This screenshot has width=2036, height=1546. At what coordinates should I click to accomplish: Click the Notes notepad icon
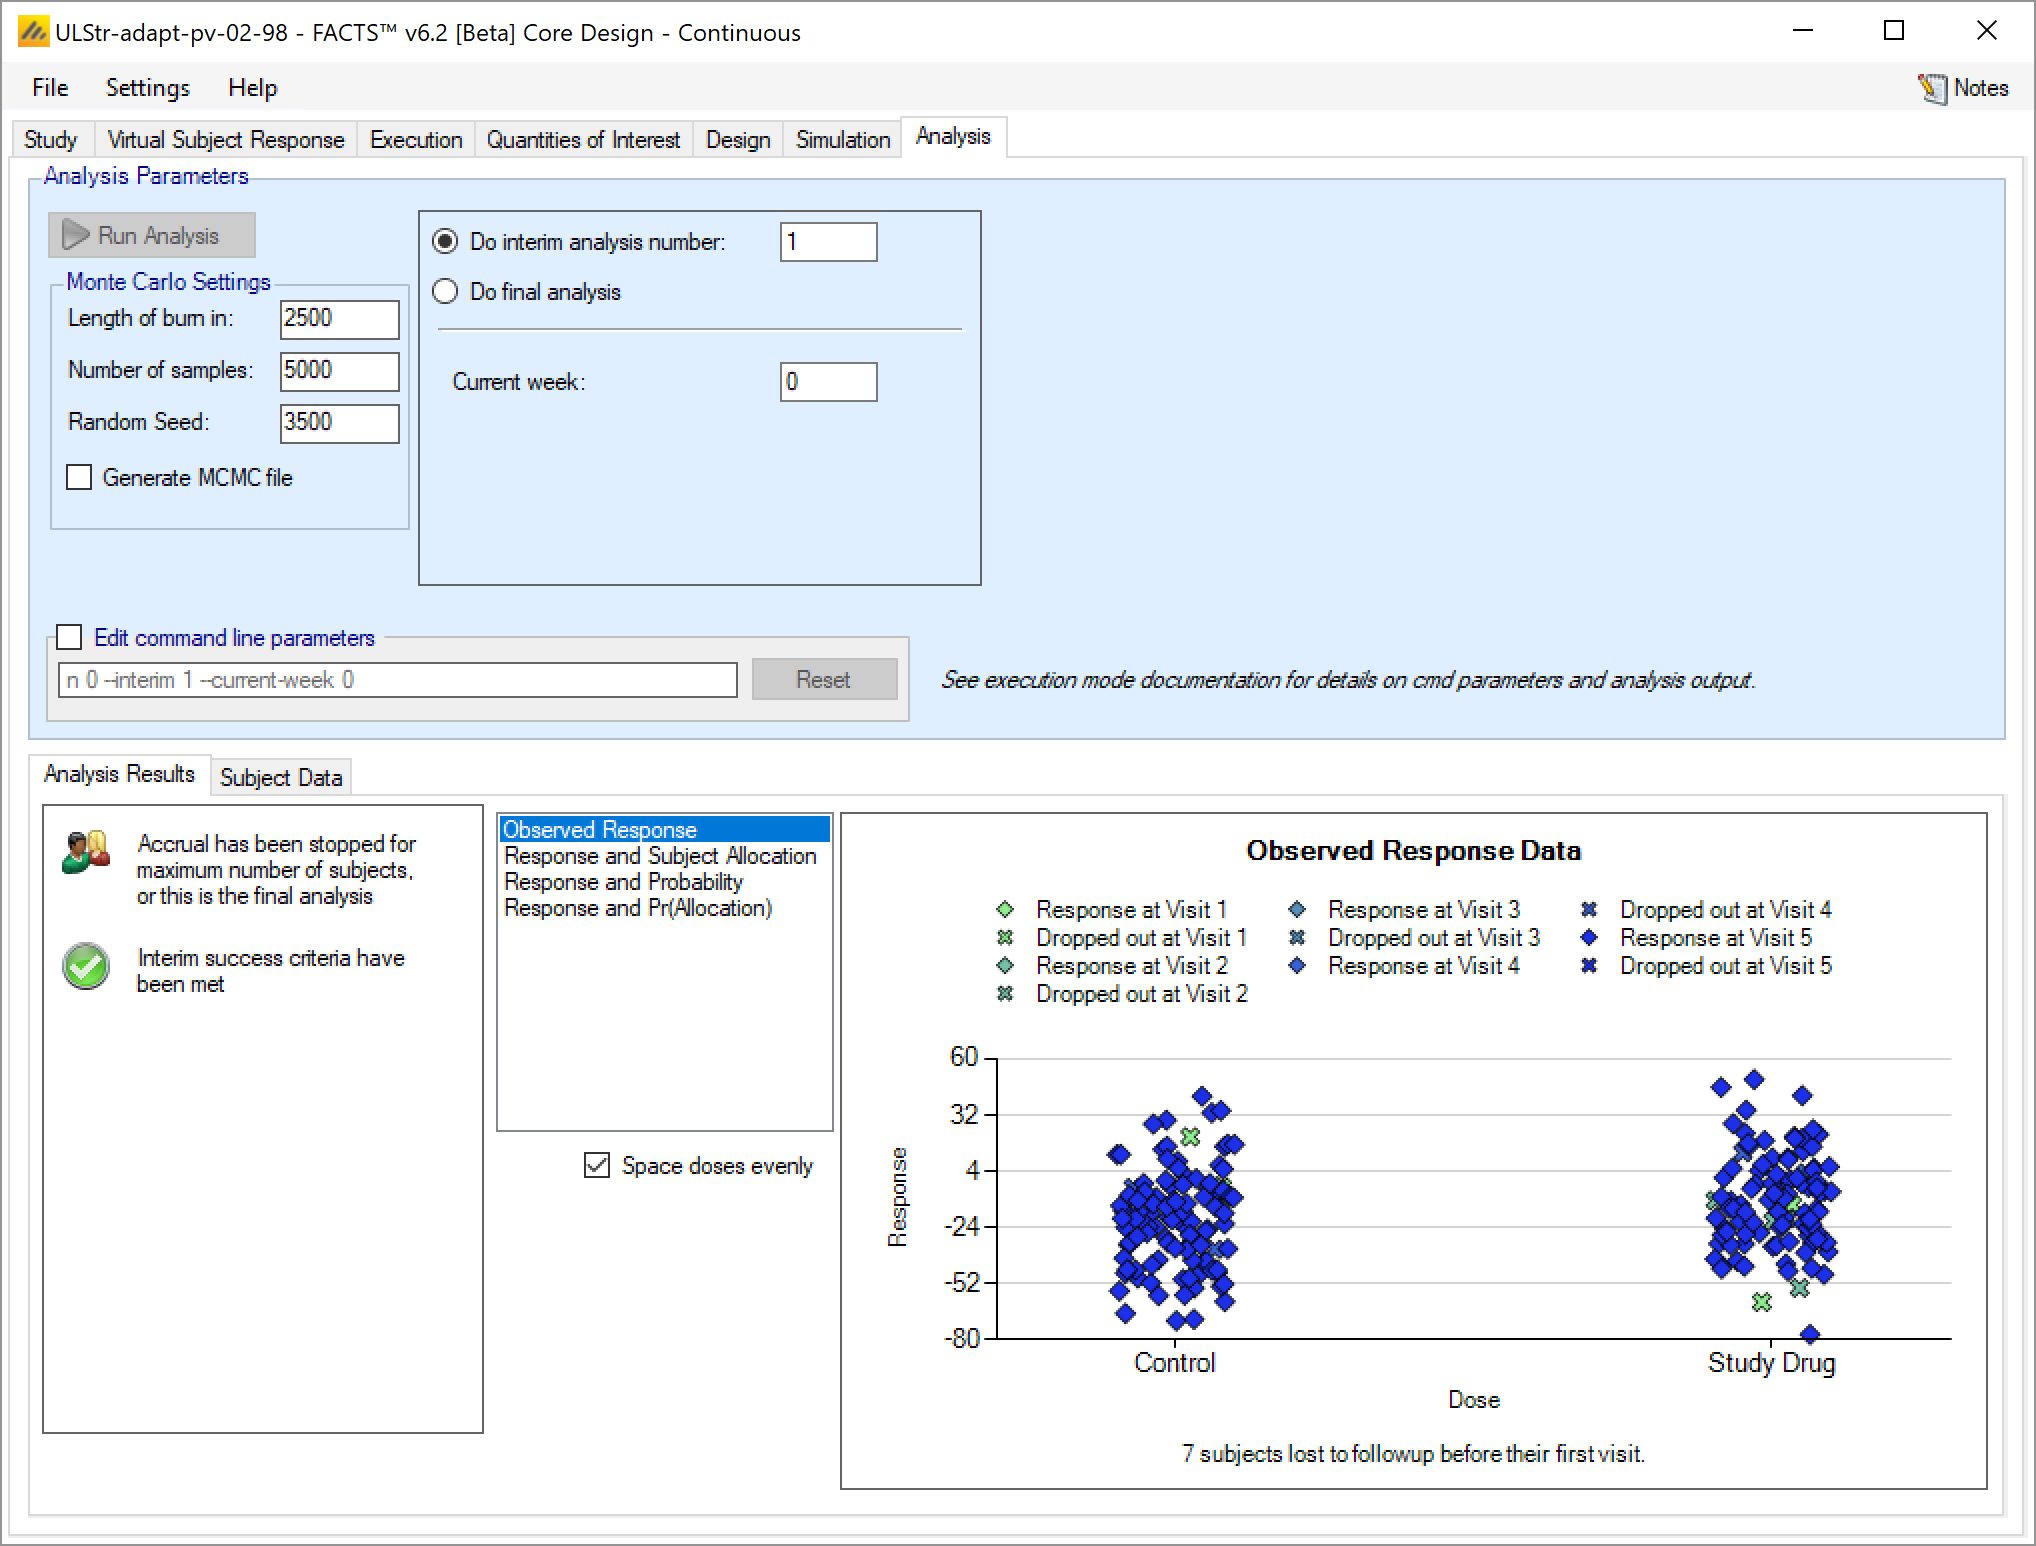[x=1932, y=88]
